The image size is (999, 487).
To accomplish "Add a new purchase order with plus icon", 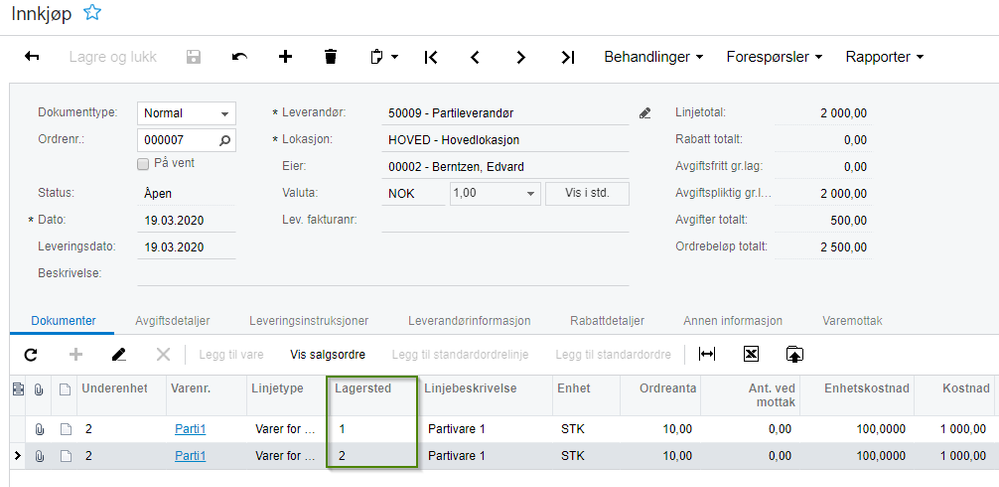I will 285,57.
